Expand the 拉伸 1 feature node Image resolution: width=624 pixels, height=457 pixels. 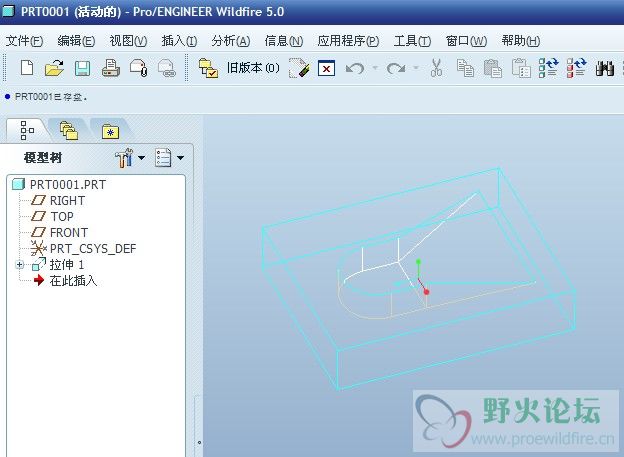click(19, 264)
